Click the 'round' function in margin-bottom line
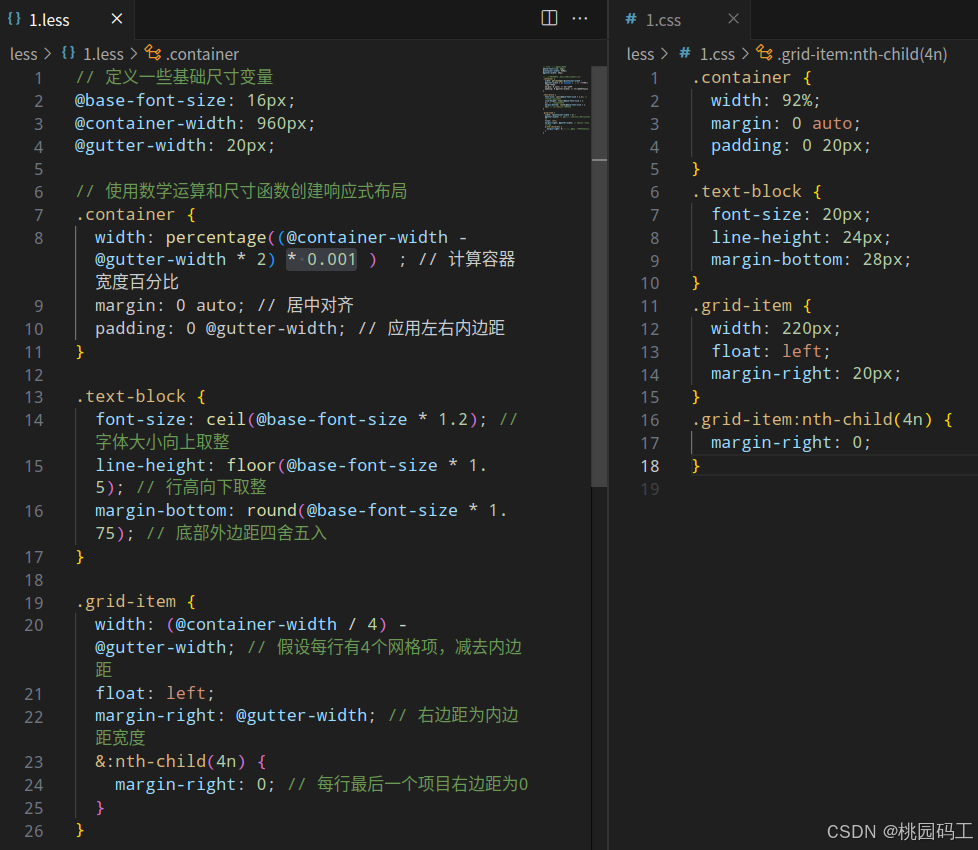Image resolution: width=978 pixels, height=850 pixels. click(272, 511)
